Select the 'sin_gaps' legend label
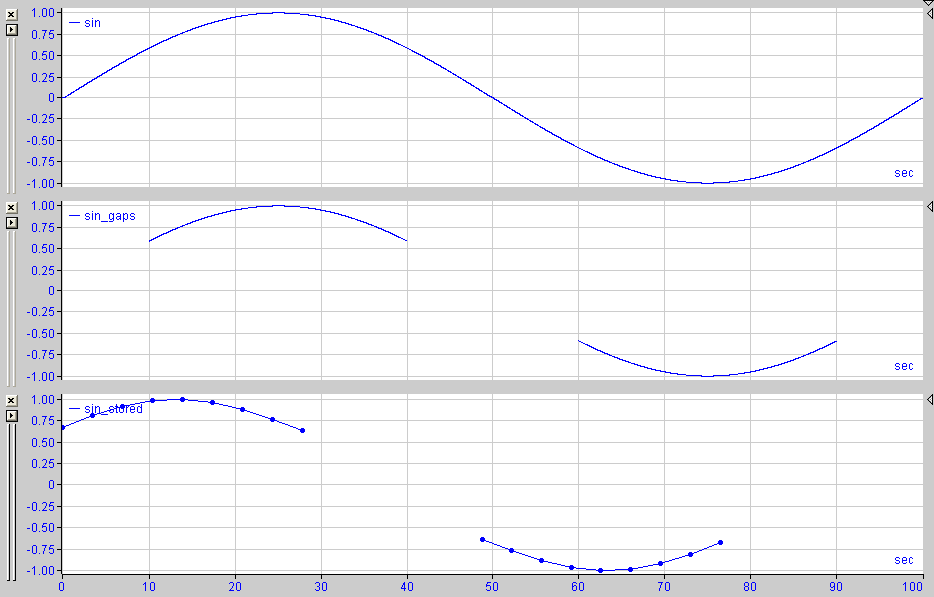This screenshot has width=934, height=597. point(110,216)
